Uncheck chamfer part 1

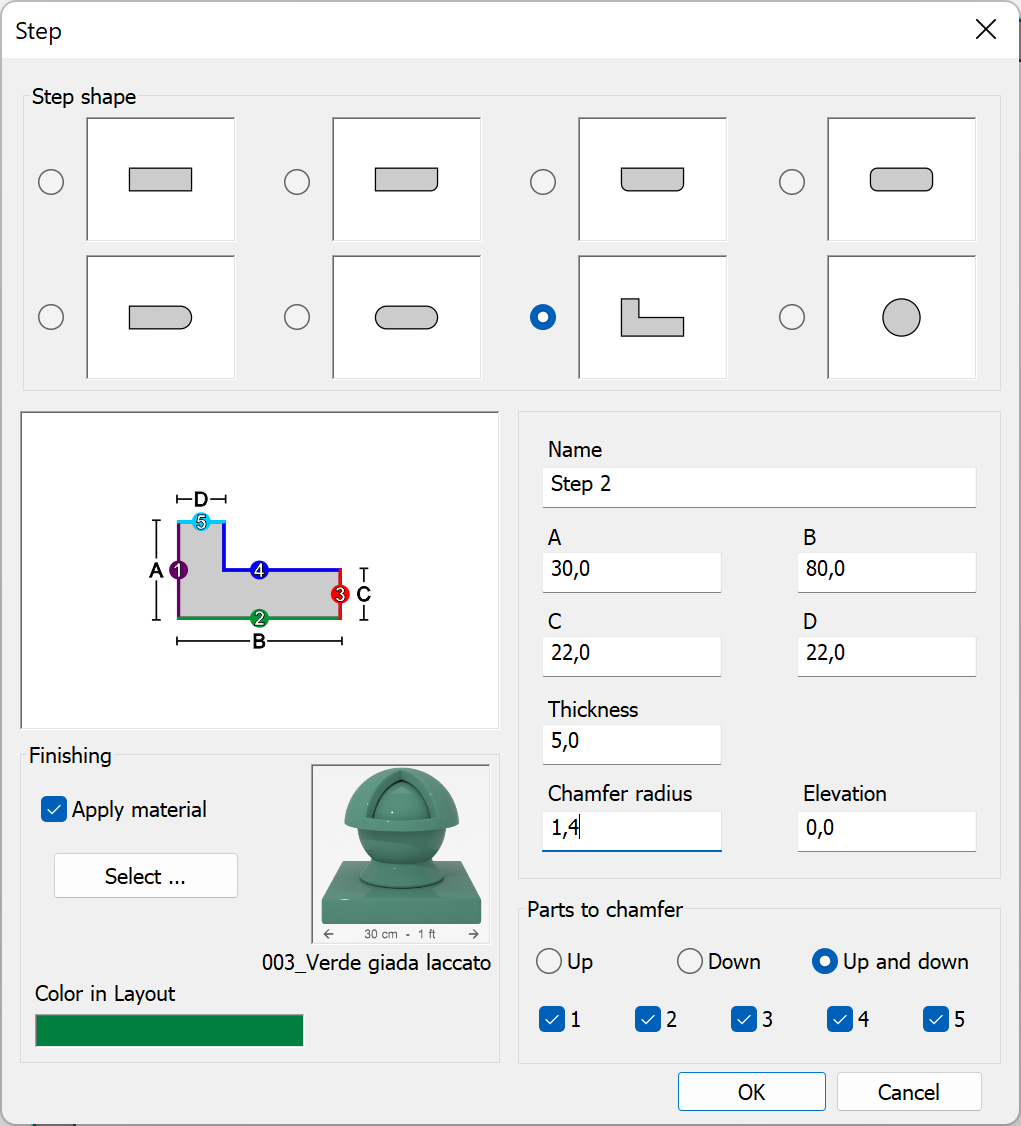click(551, 1019)
